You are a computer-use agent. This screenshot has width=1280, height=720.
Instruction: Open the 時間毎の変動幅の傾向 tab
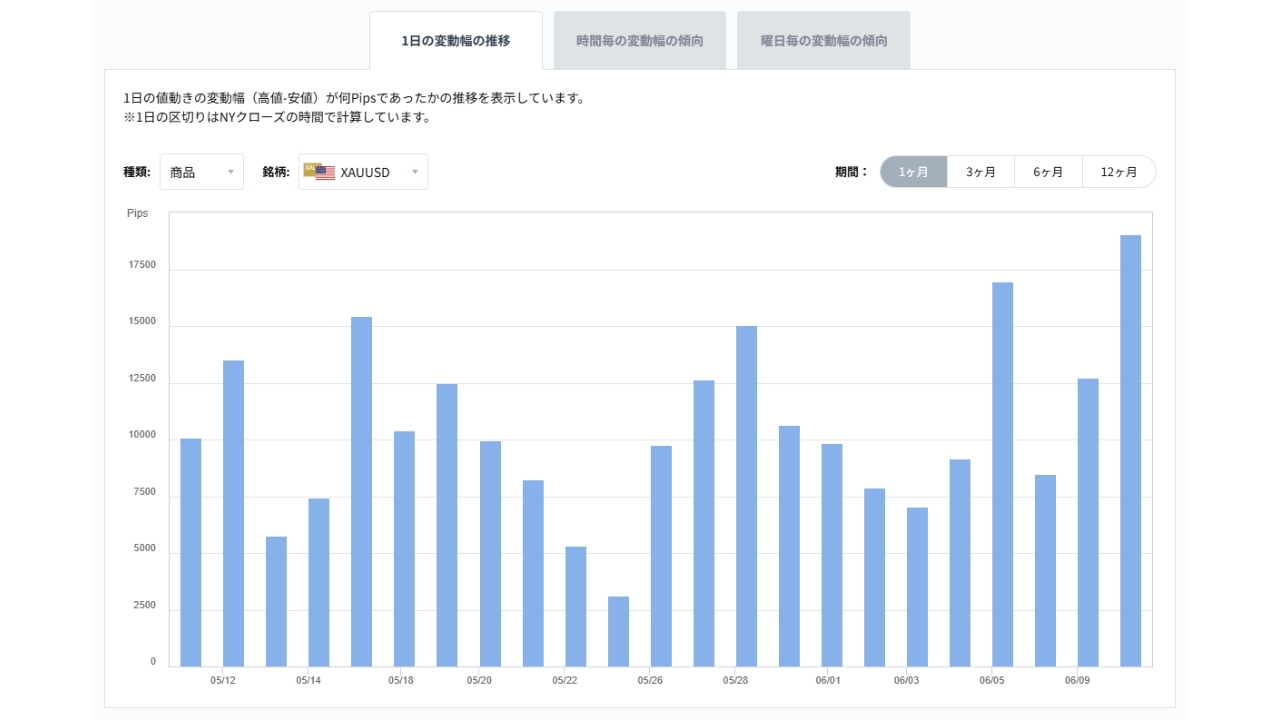pyautogui.click(x=640, y=41)
